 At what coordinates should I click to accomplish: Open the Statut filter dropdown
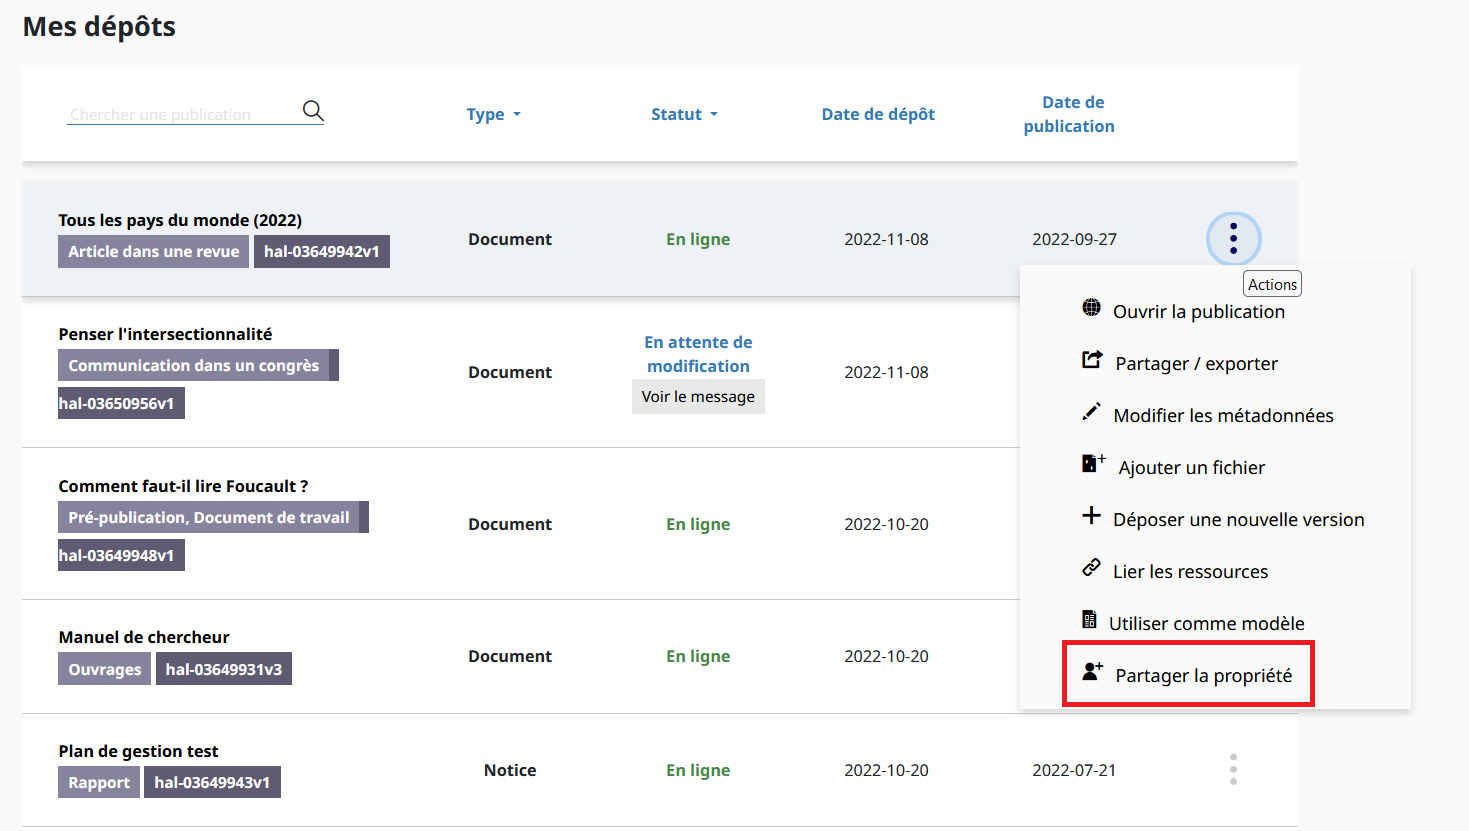(685, 114)
